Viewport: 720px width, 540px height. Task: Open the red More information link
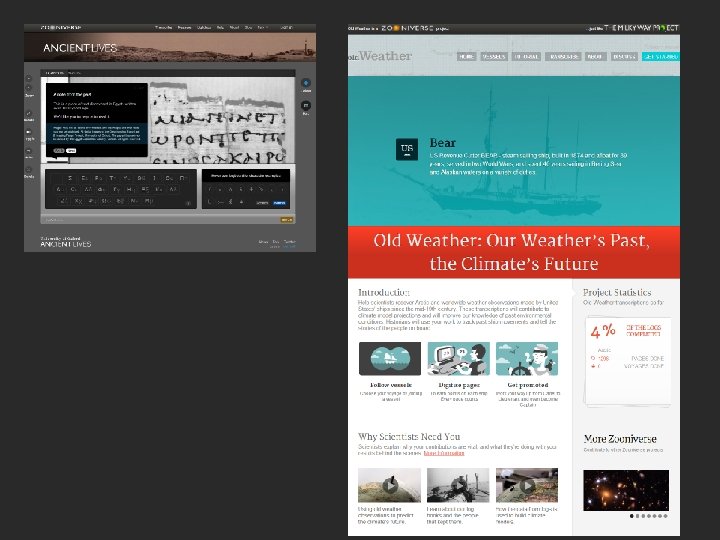[444, 453]
